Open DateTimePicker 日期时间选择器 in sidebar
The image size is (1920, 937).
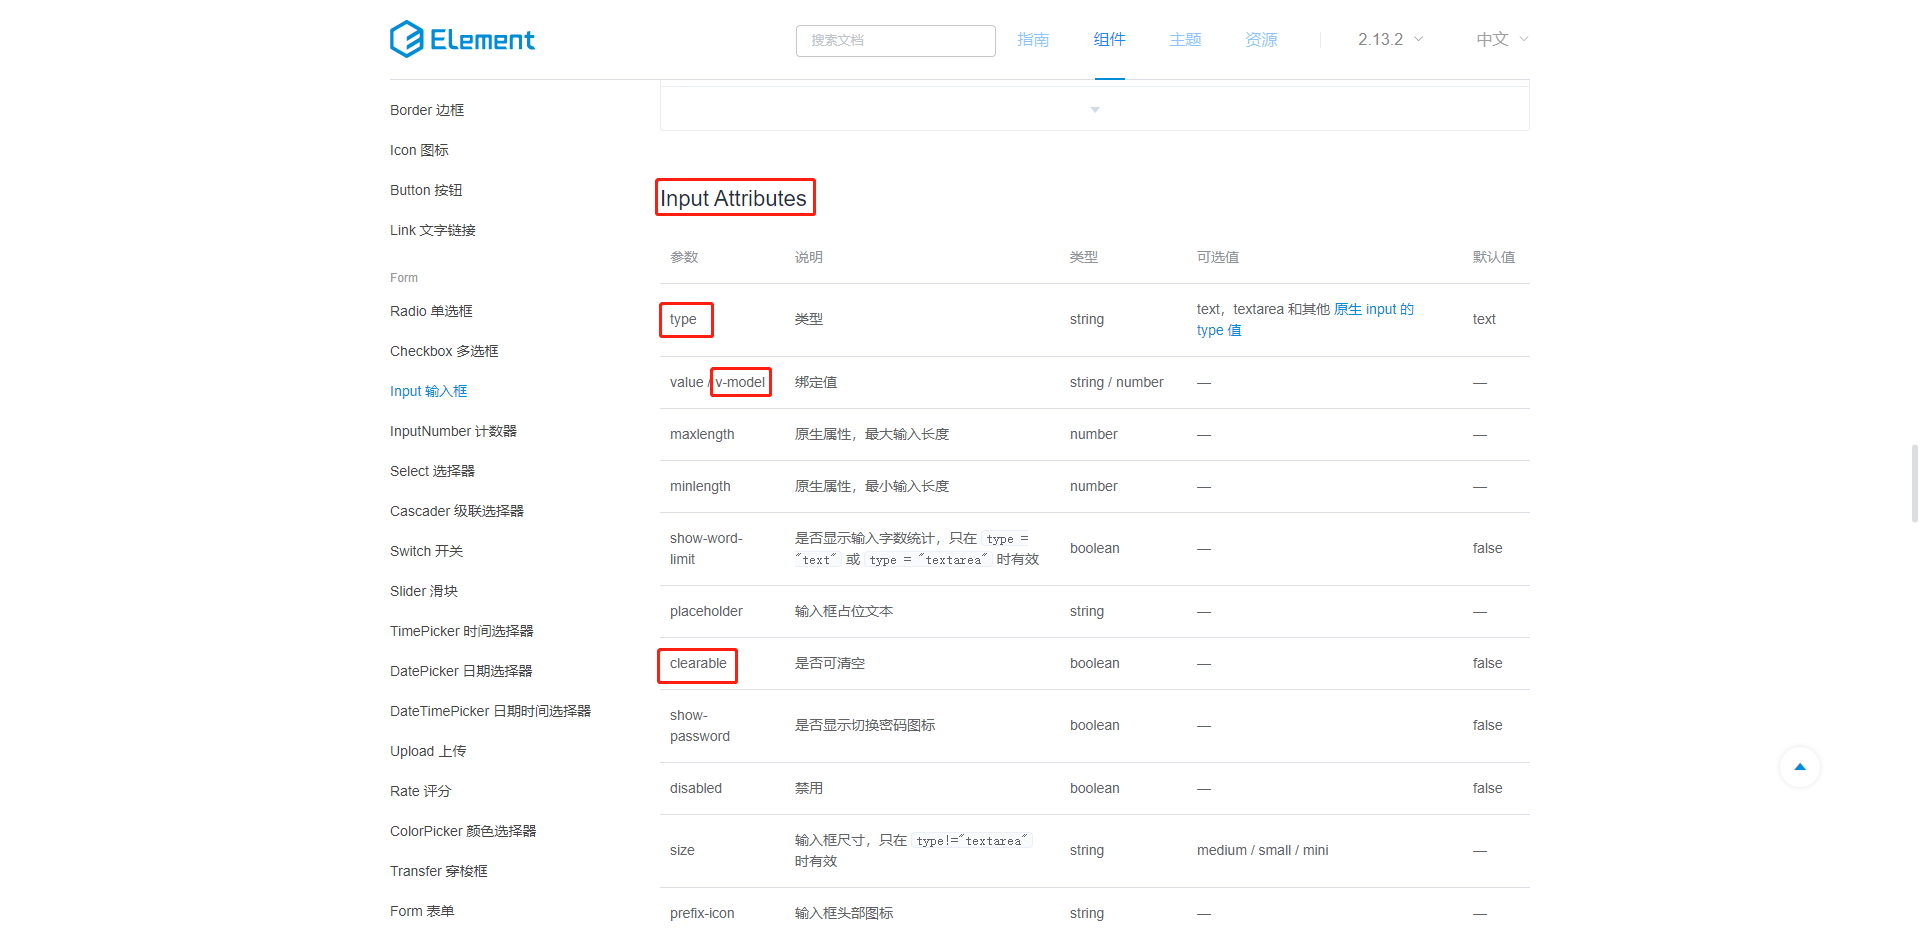point(490,711)
